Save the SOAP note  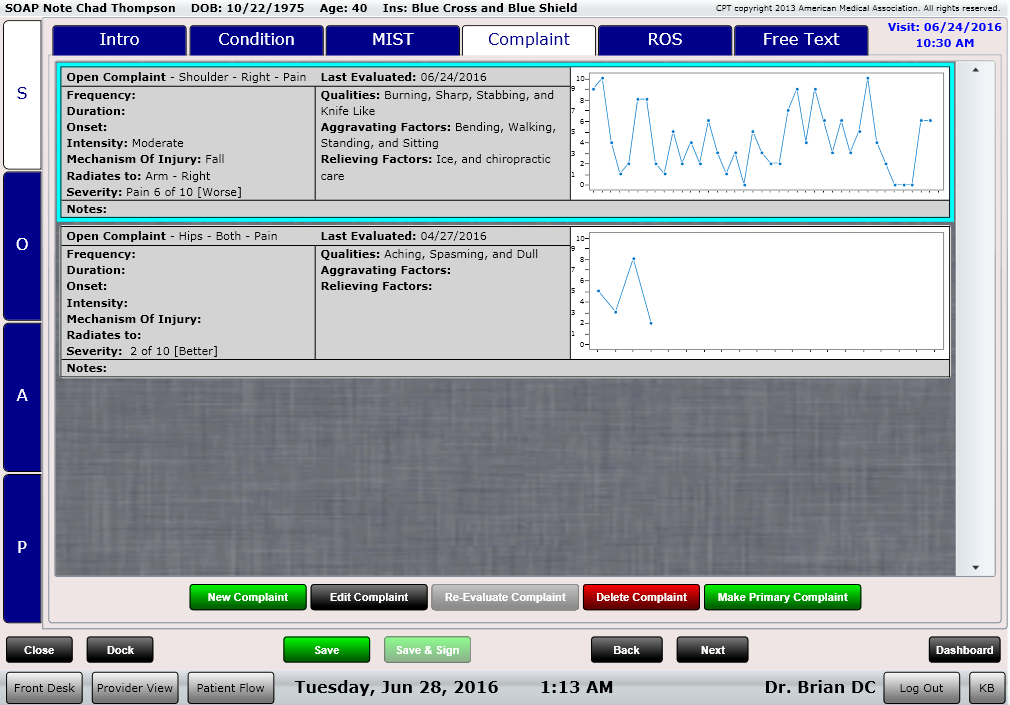pyautogui.click(x=326, y=649)
